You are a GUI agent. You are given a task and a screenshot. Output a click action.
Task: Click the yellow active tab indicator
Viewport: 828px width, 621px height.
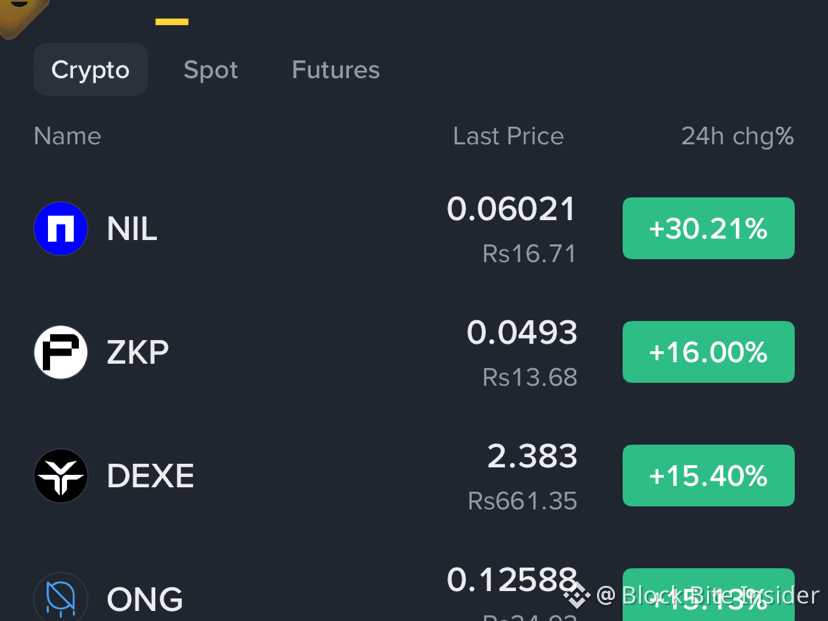pyautogui.click(x=172, y=22)
